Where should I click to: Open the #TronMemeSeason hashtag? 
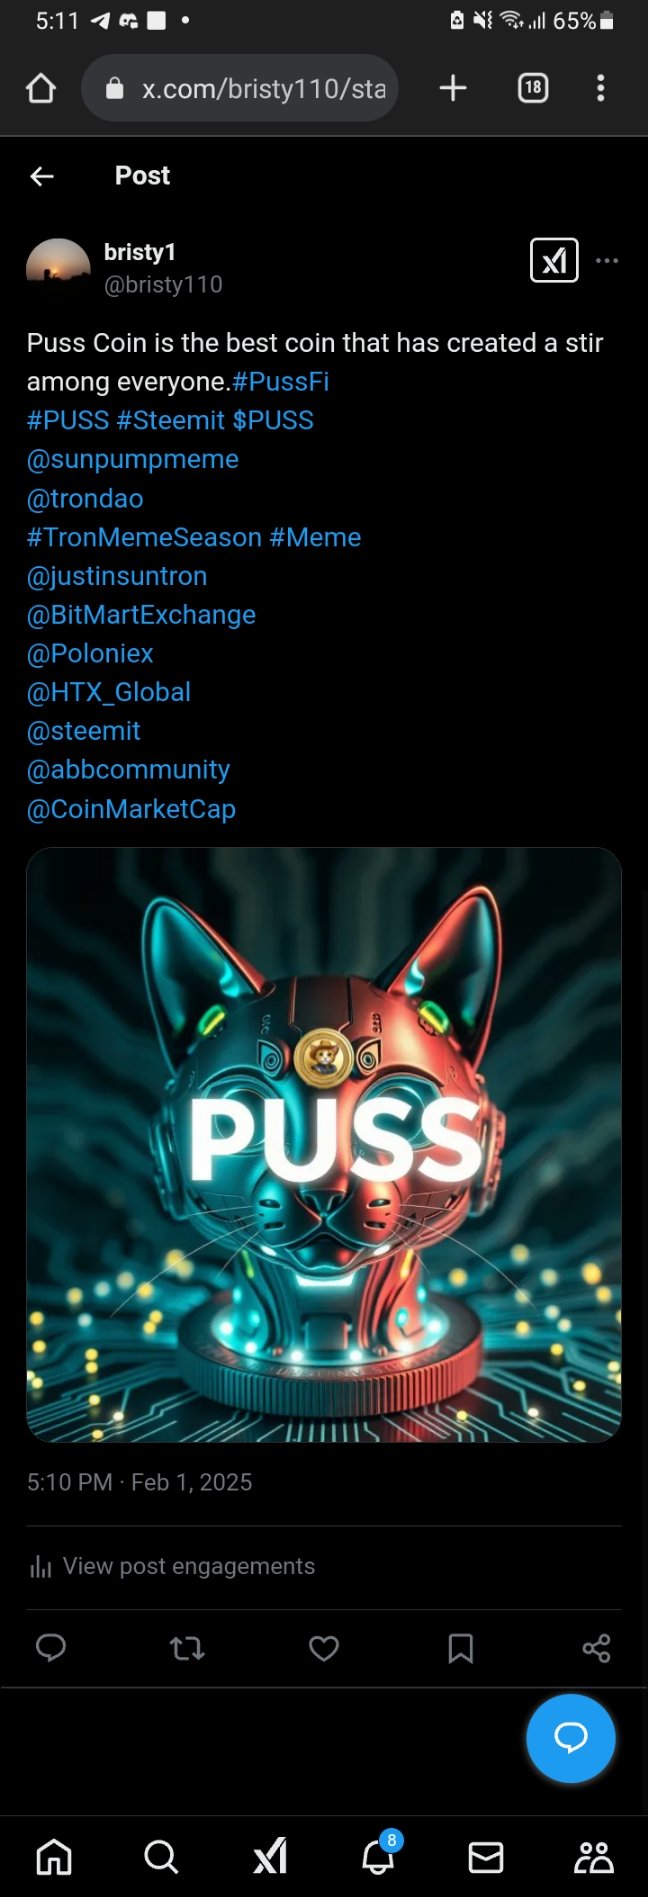(x=144, y=537)
